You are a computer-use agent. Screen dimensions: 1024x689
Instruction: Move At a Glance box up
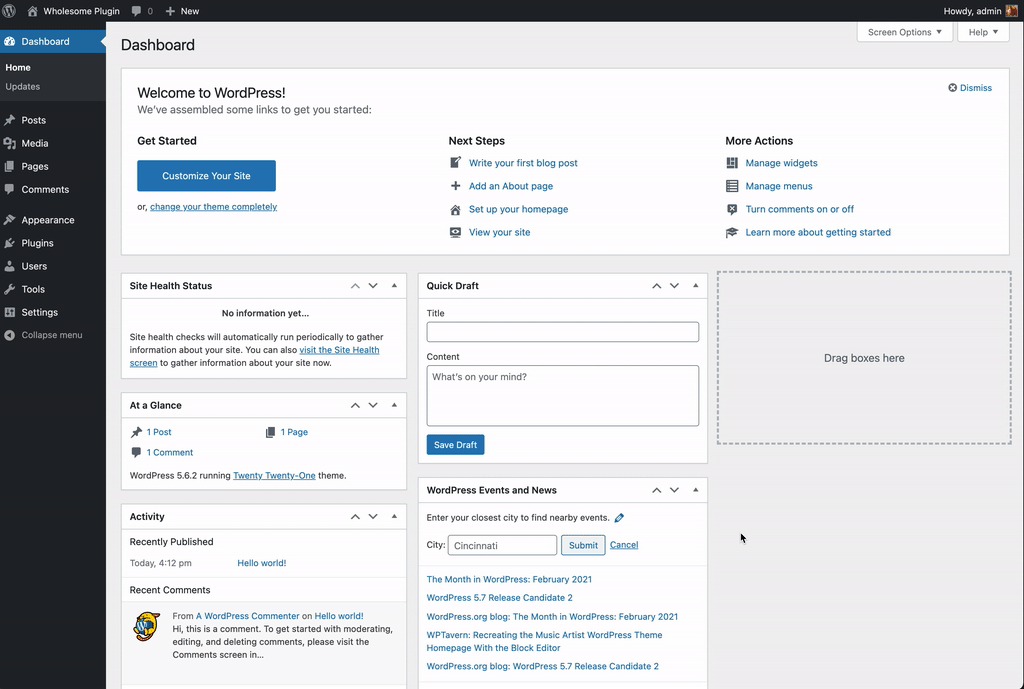(355, 405)
